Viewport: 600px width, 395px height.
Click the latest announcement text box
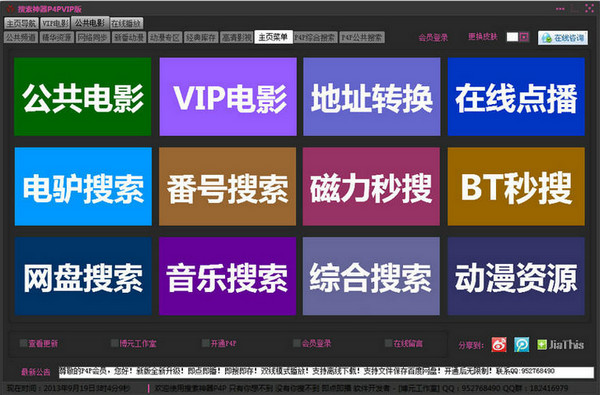coord(326,371)
